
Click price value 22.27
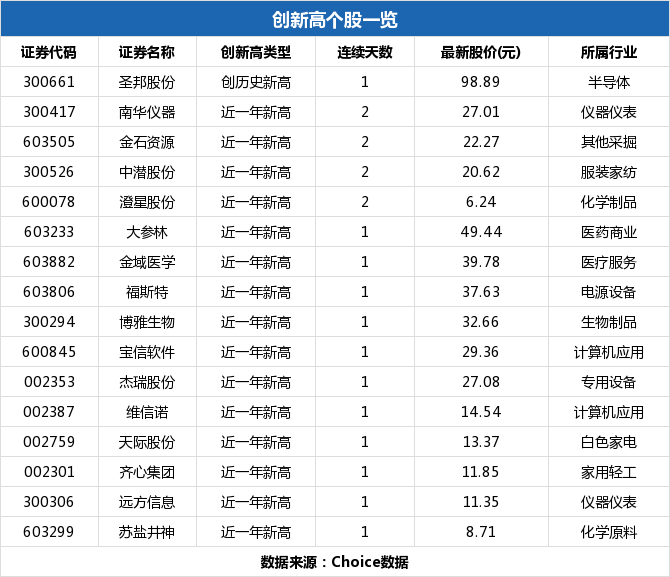[481, 142]
